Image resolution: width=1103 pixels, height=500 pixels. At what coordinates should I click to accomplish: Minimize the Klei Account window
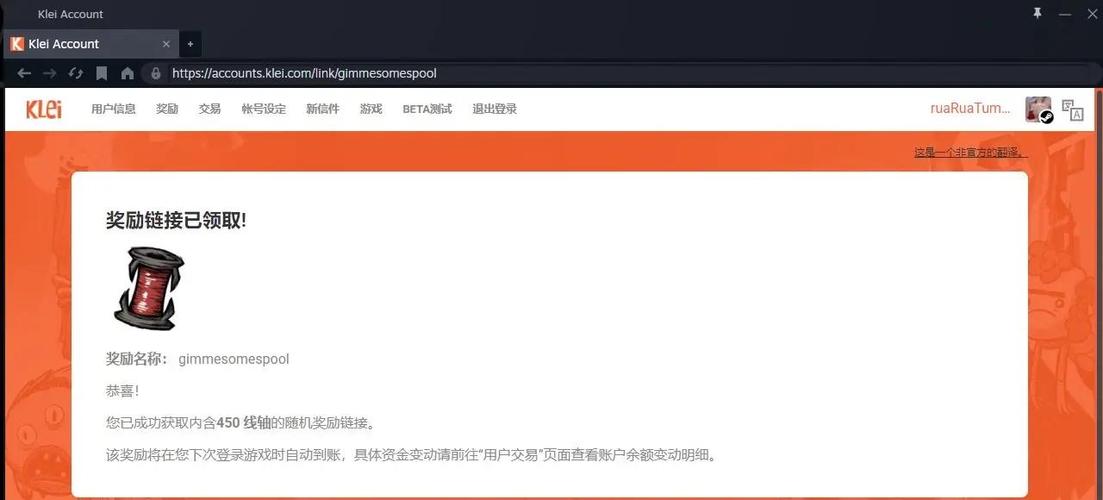pos(1064,13)
